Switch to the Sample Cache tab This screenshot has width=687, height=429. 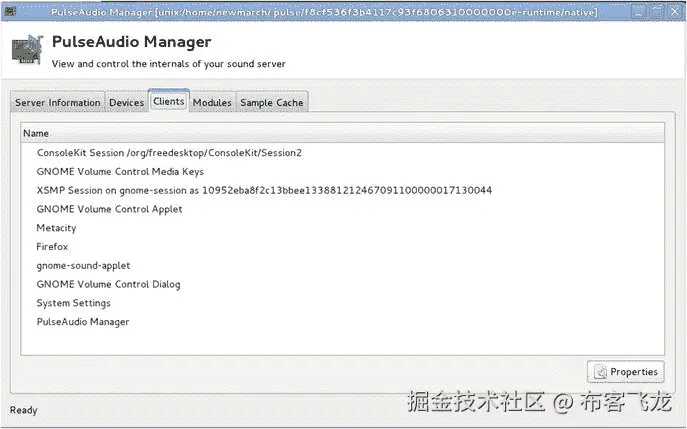[x=272, y=102]
